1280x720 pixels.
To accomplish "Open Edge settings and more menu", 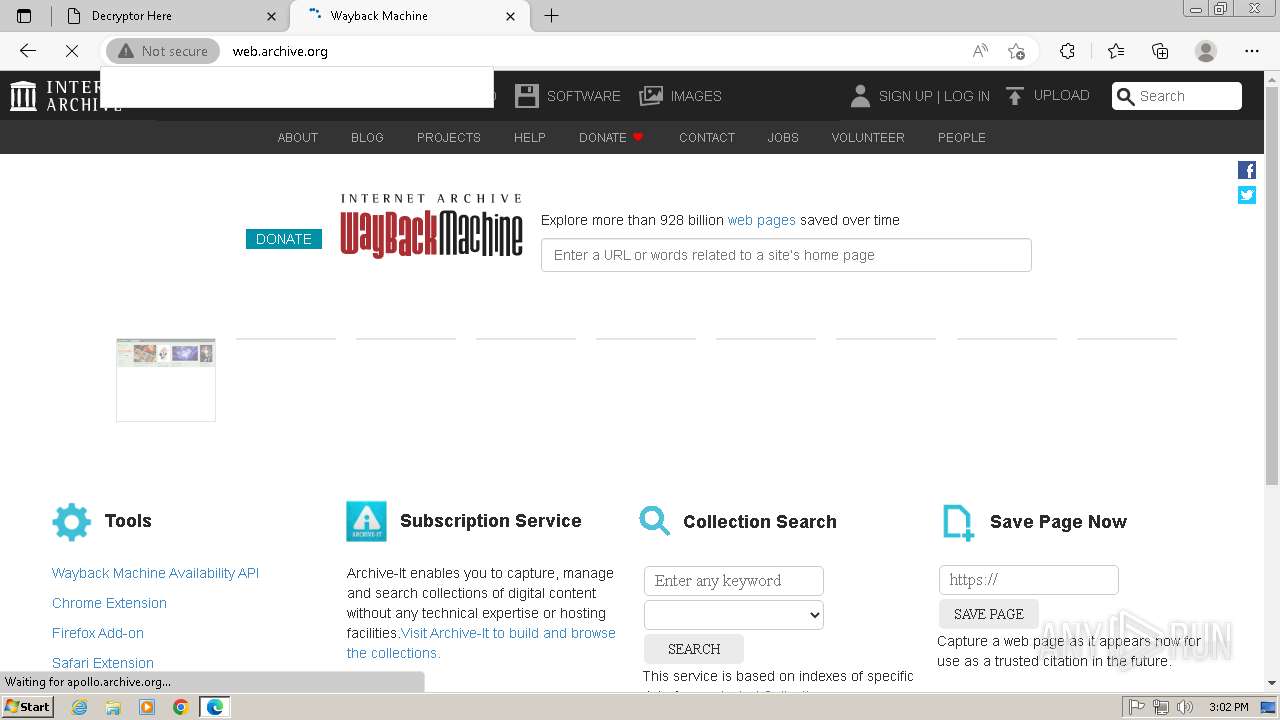I will [x=1252, y=51].
